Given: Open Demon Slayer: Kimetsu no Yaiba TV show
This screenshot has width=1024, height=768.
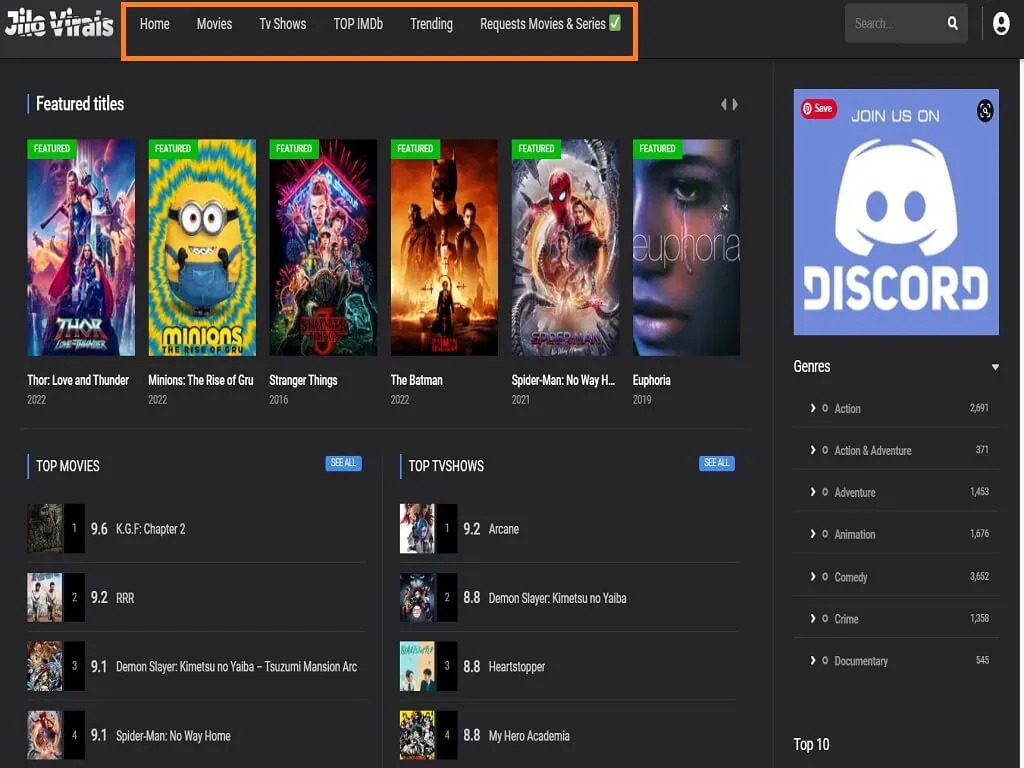Looking at the screenshot, I should click(x=557, y=598).
